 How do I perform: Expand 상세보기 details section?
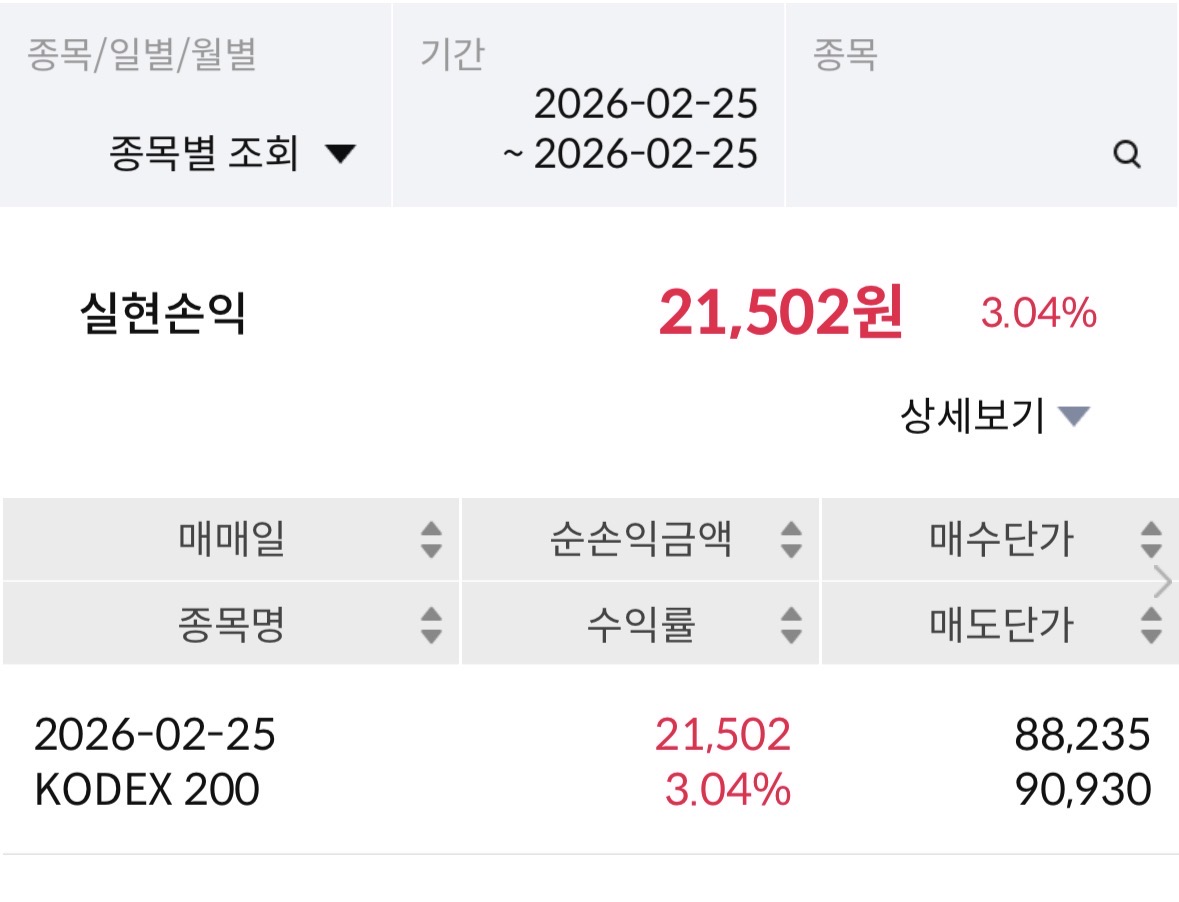[995, 415]
